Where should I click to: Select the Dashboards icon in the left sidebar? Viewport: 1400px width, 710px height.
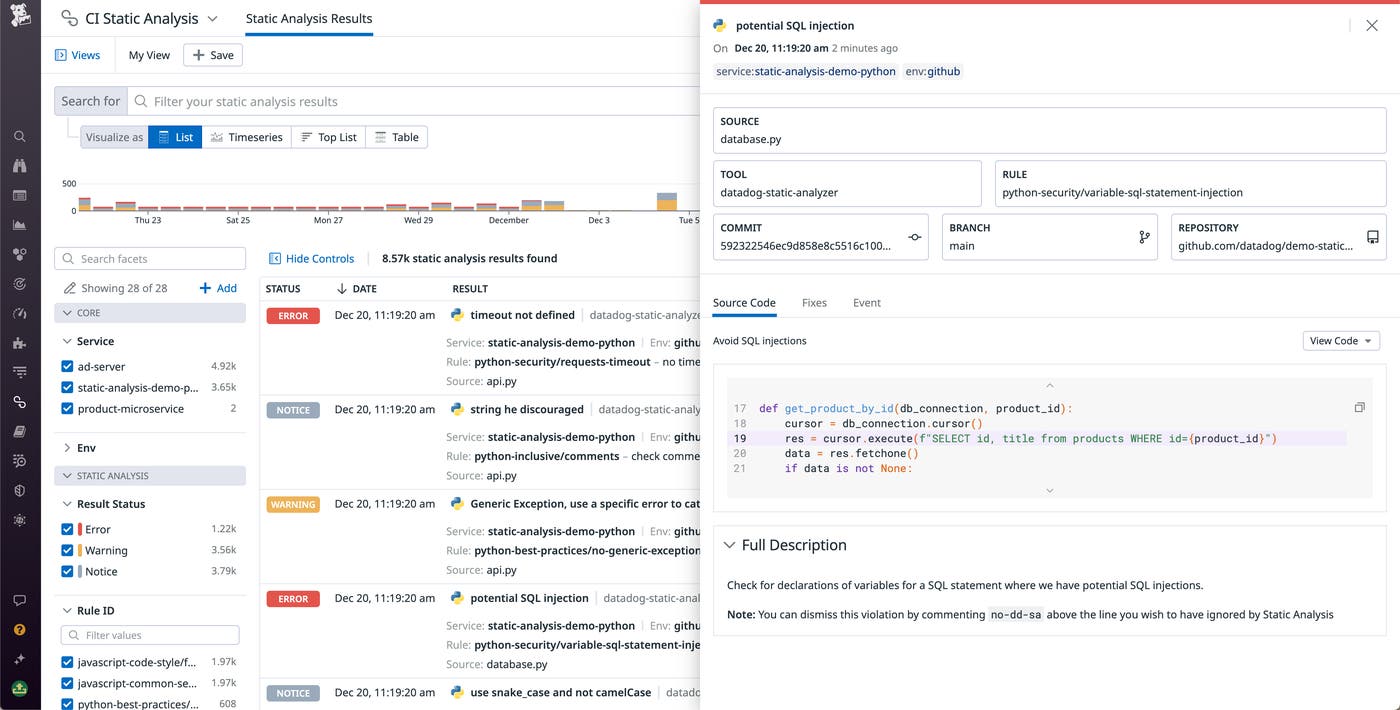20,196
